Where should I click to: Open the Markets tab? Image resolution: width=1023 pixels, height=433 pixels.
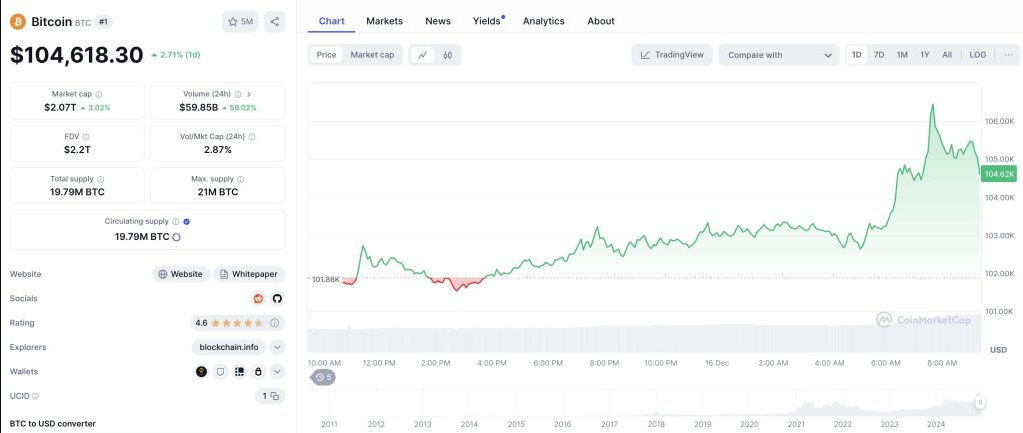384,21
